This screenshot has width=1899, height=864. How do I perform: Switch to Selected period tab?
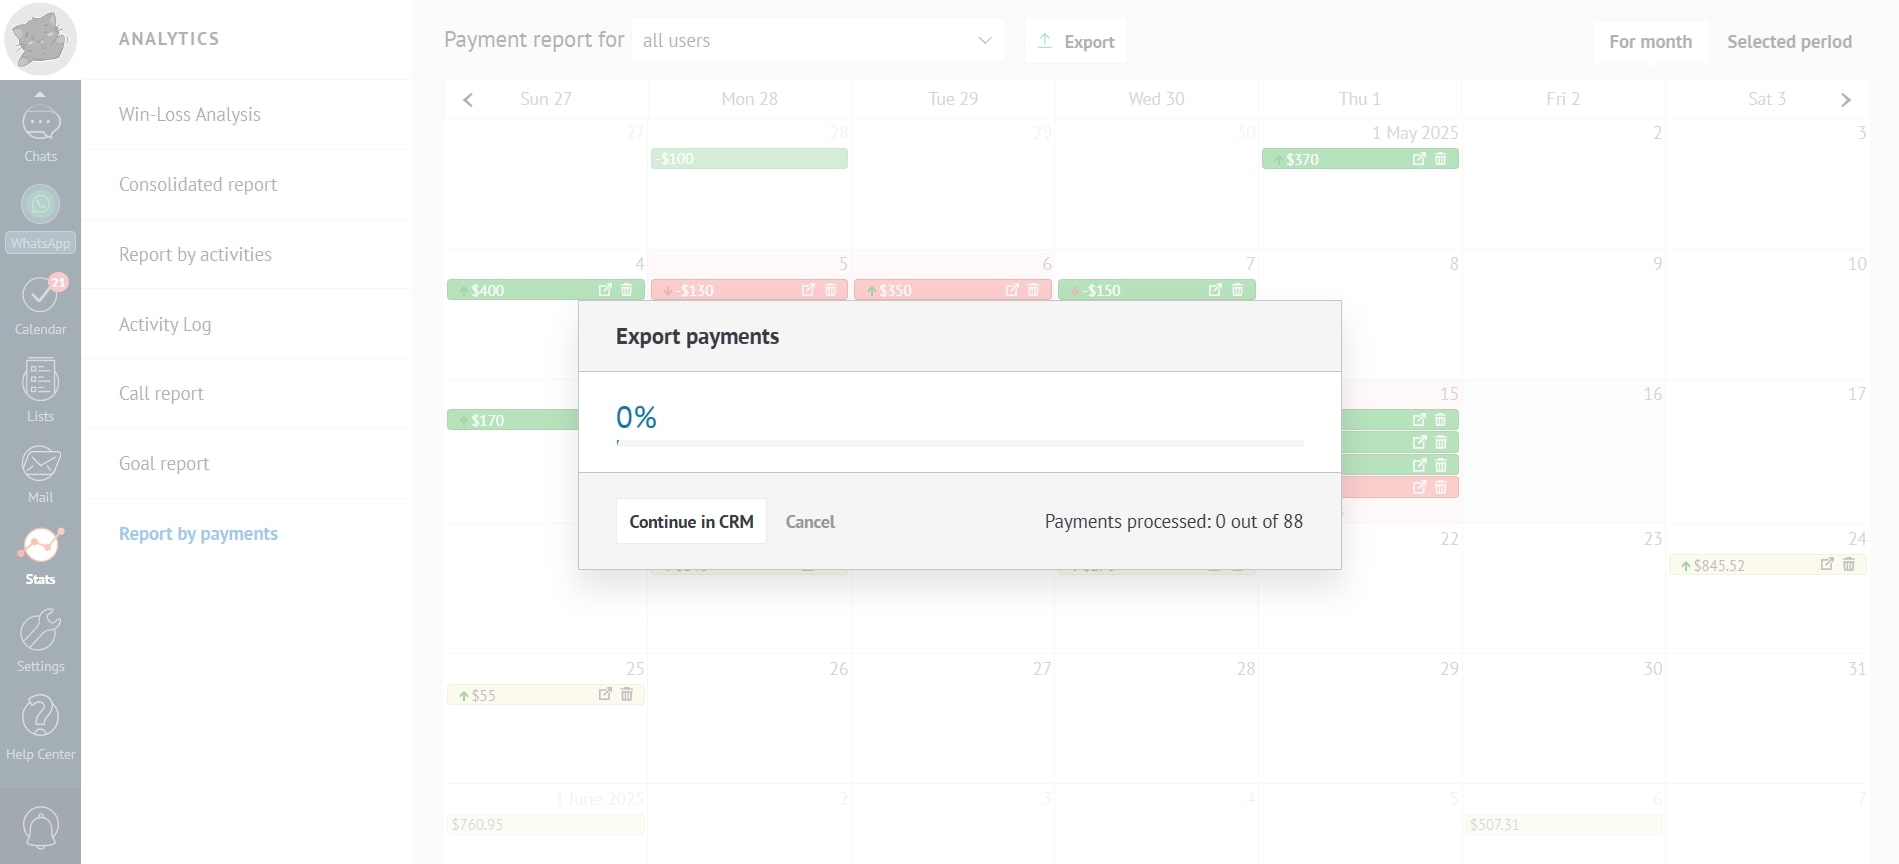(x=1789, y=42)
